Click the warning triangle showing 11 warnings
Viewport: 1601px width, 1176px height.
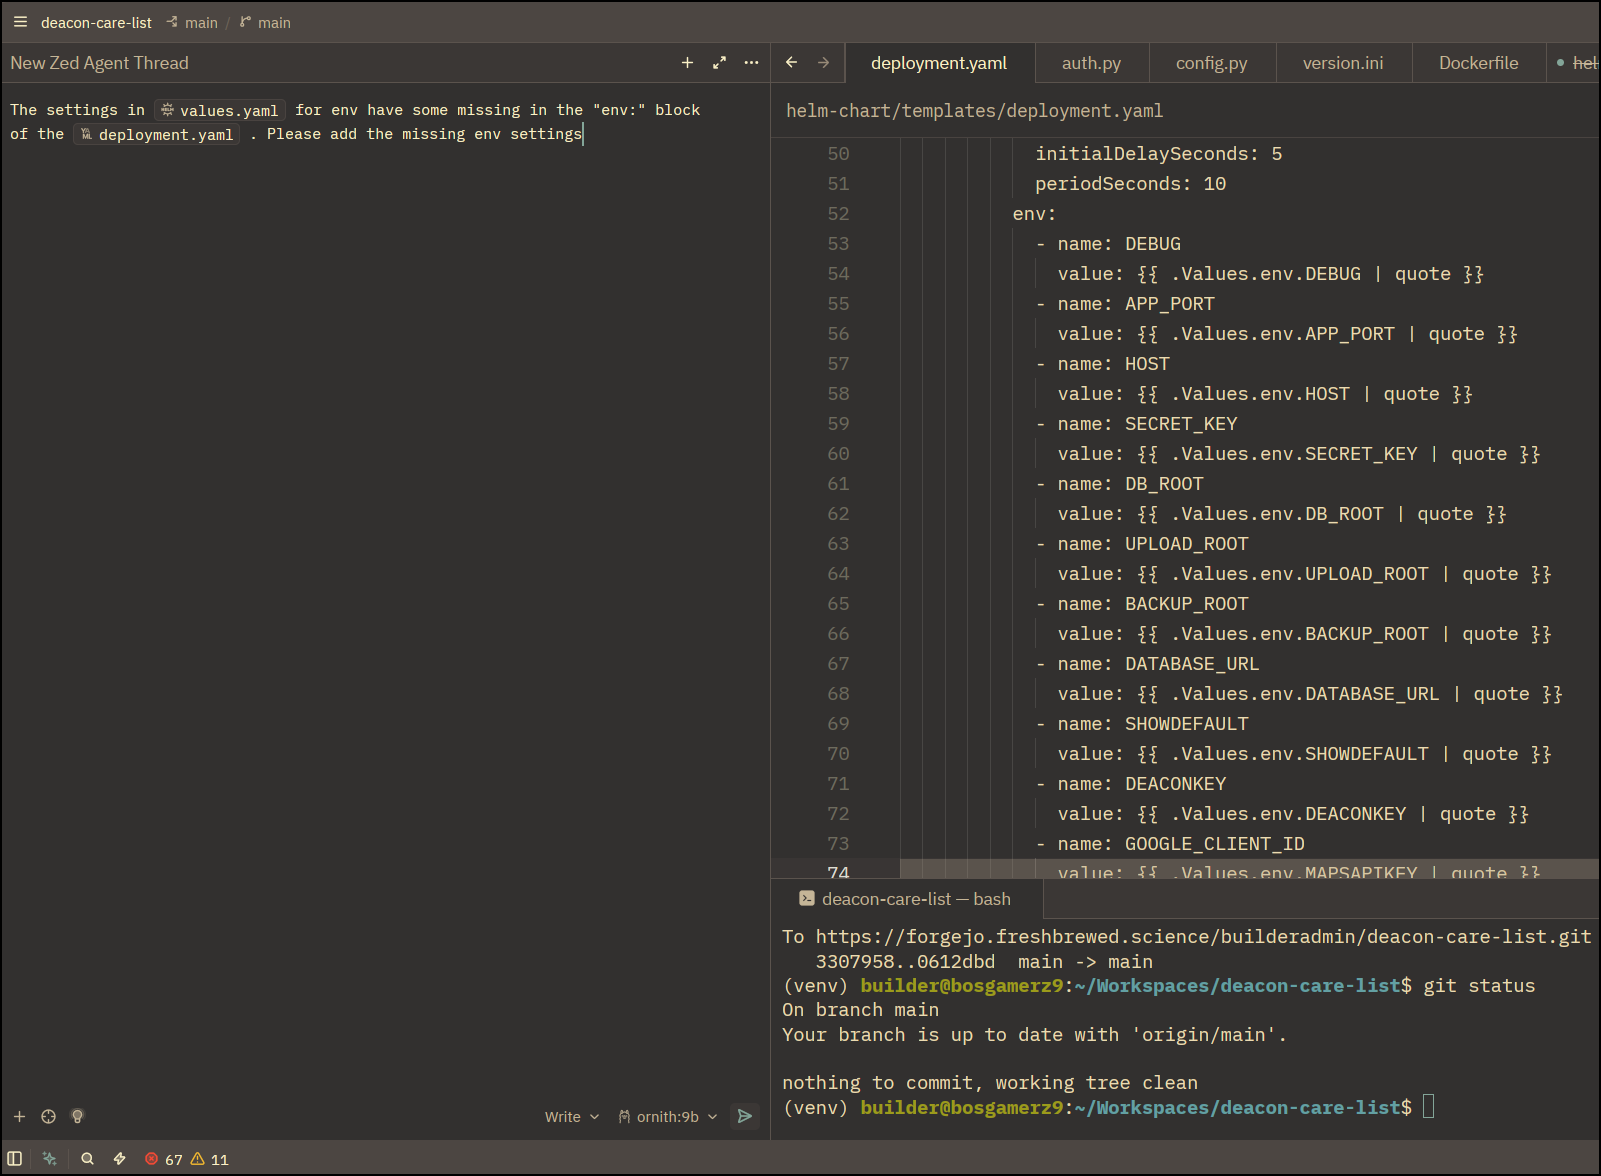click(x=210, y=1159)
